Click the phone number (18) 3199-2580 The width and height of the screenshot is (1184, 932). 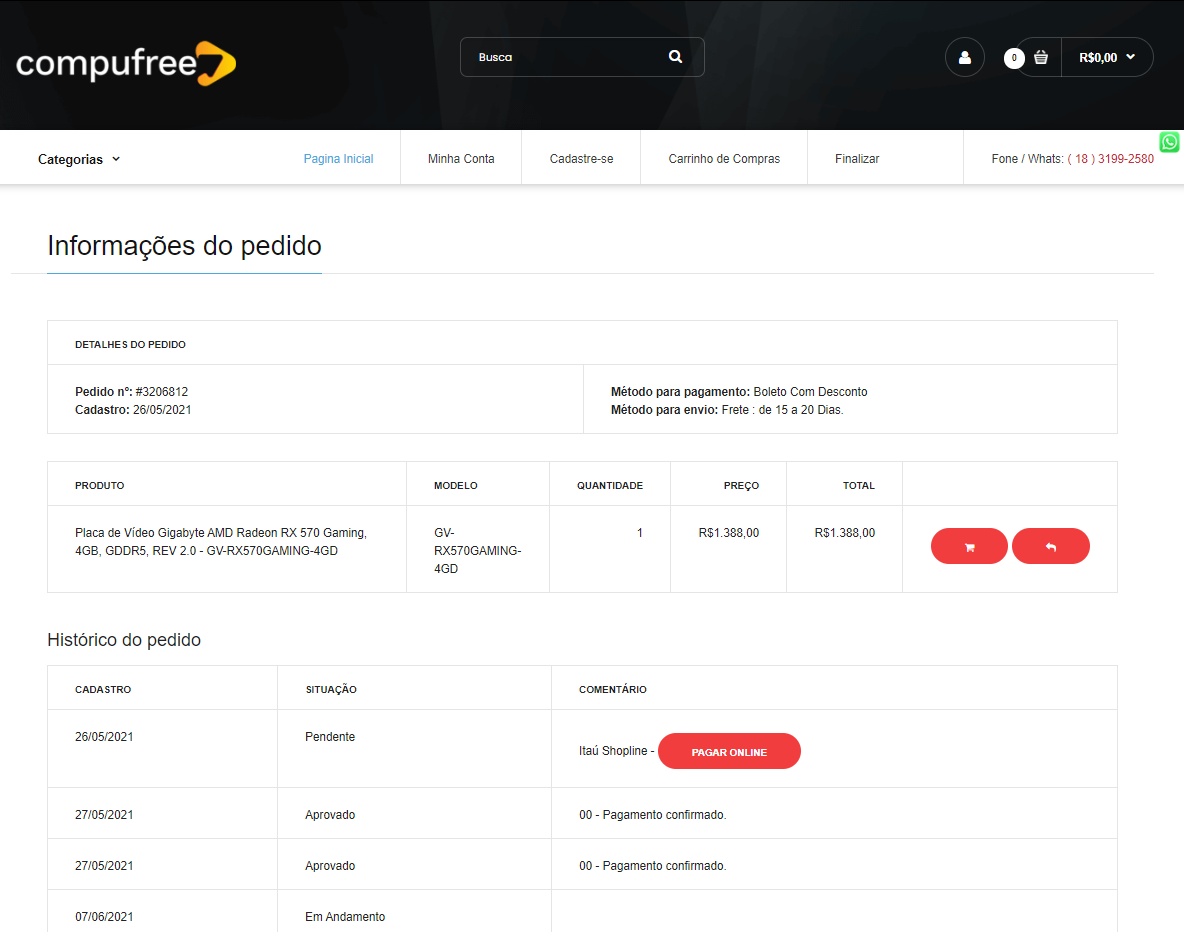point(1110,159)
